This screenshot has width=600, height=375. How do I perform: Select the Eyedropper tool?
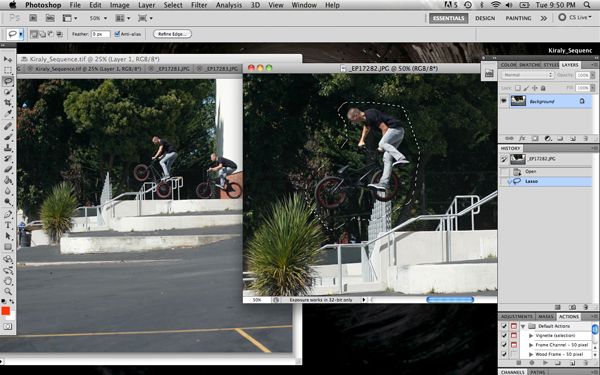pos(8,114)
